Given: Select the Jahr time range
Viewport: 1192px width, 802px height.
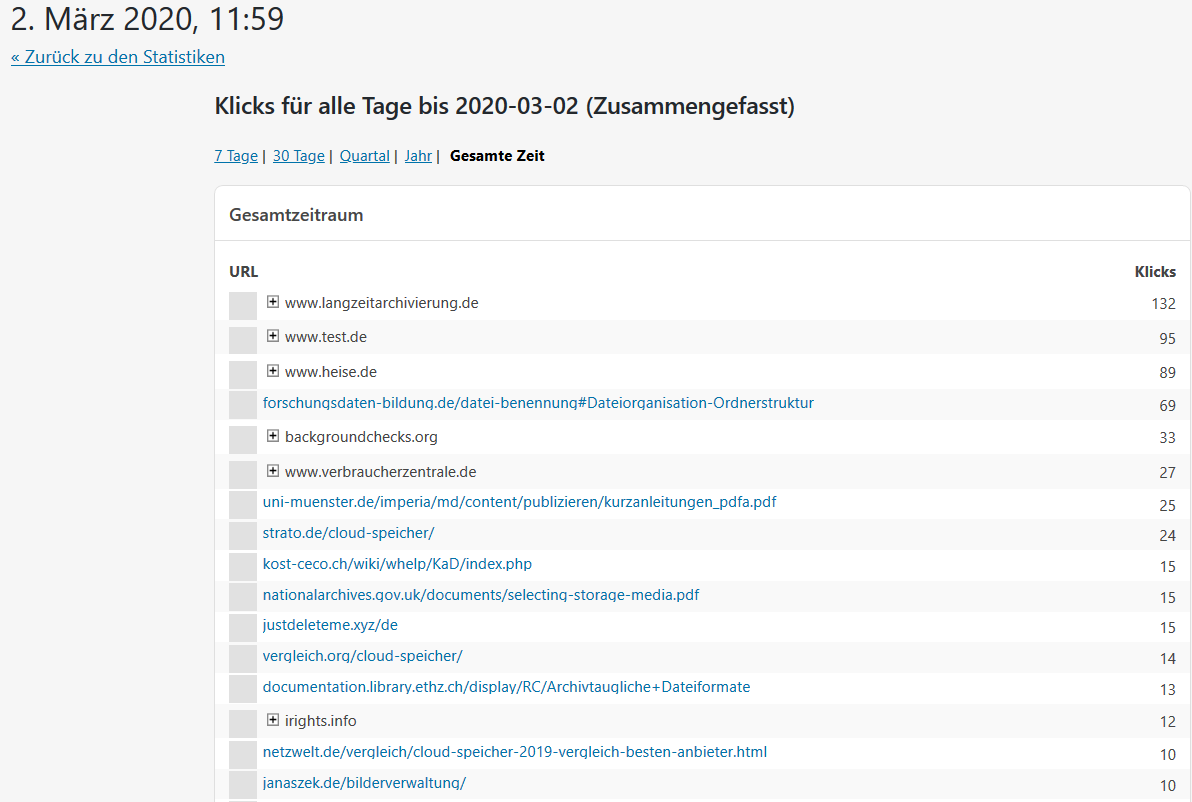Looking at the screenshot, I should [x=418, y=156].
